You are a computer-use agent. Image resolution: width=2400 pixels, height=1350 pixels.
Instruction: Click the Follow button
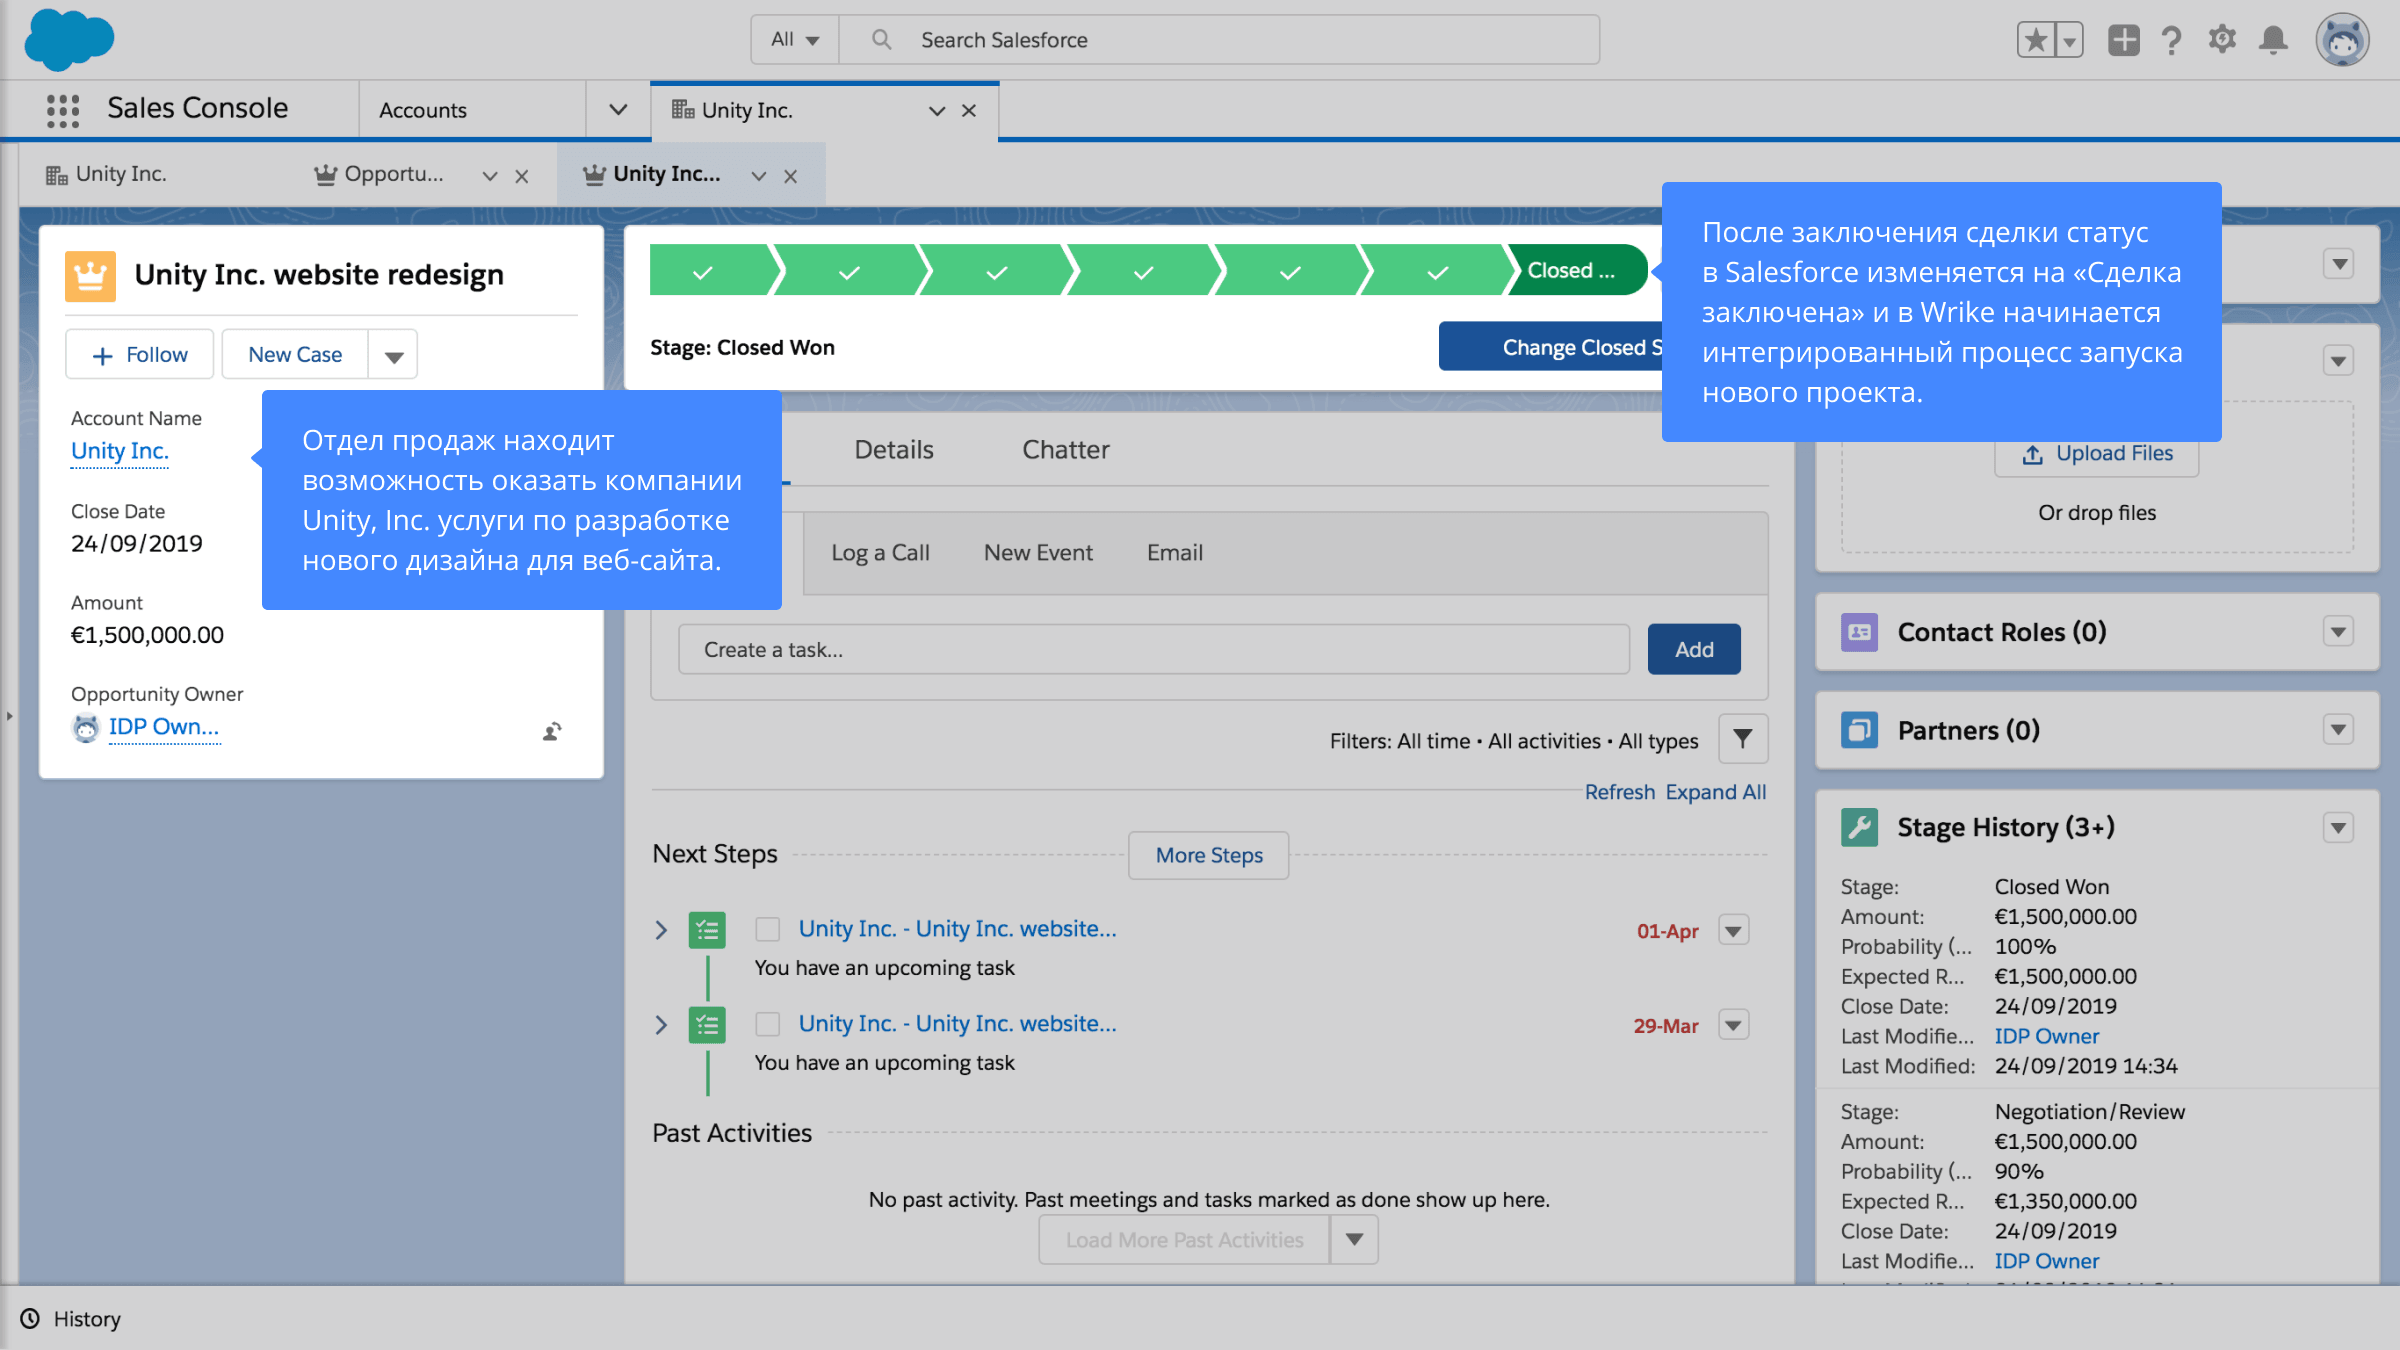point(140,355)
